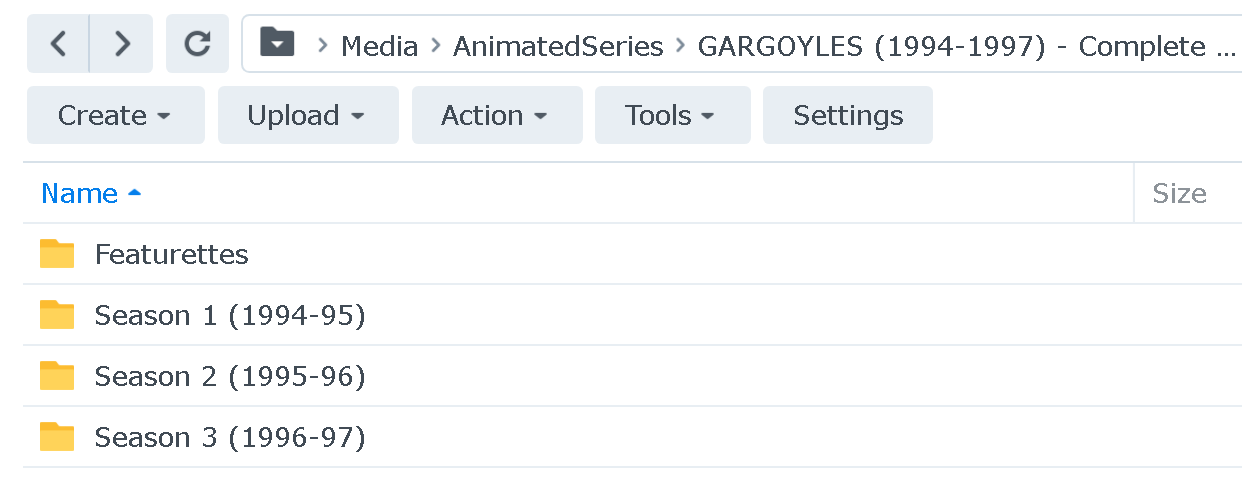Sort files by the Name column
The width and height of the screenshot is (1242, 498).
[x=80, y=193]
